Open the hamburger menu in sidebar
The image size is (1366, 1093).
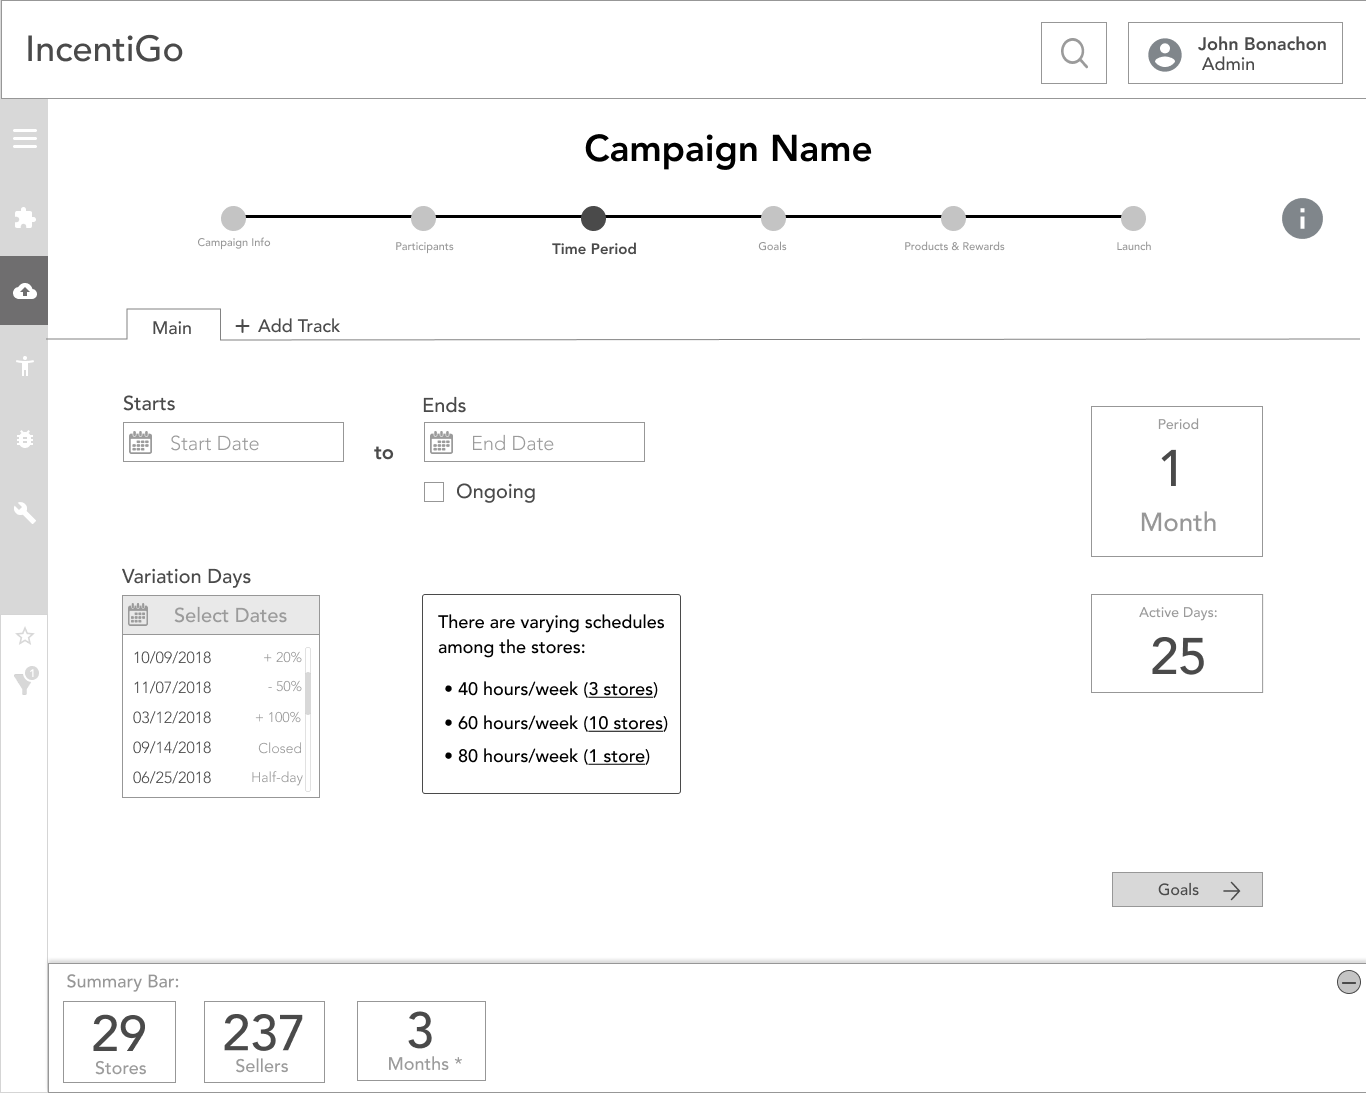(25, 139)
